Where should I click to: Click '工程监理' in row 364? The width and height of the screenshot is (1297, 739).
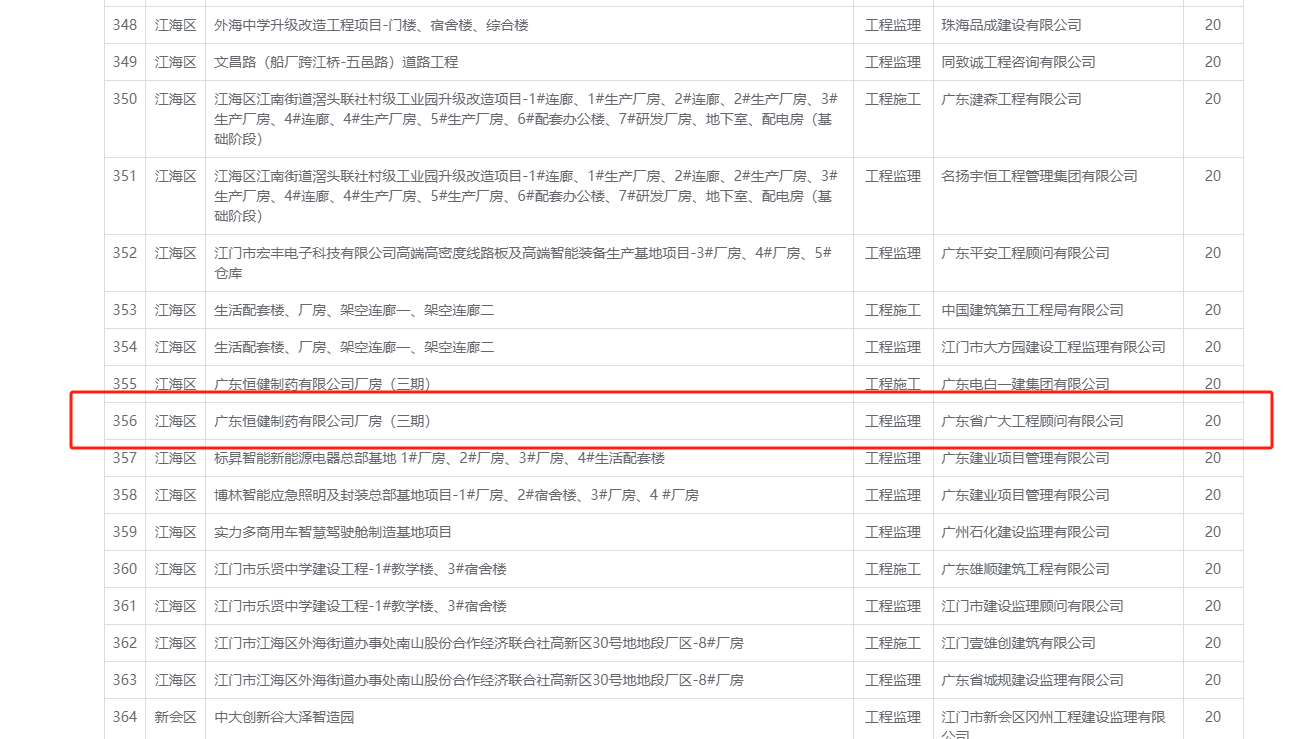893,717
